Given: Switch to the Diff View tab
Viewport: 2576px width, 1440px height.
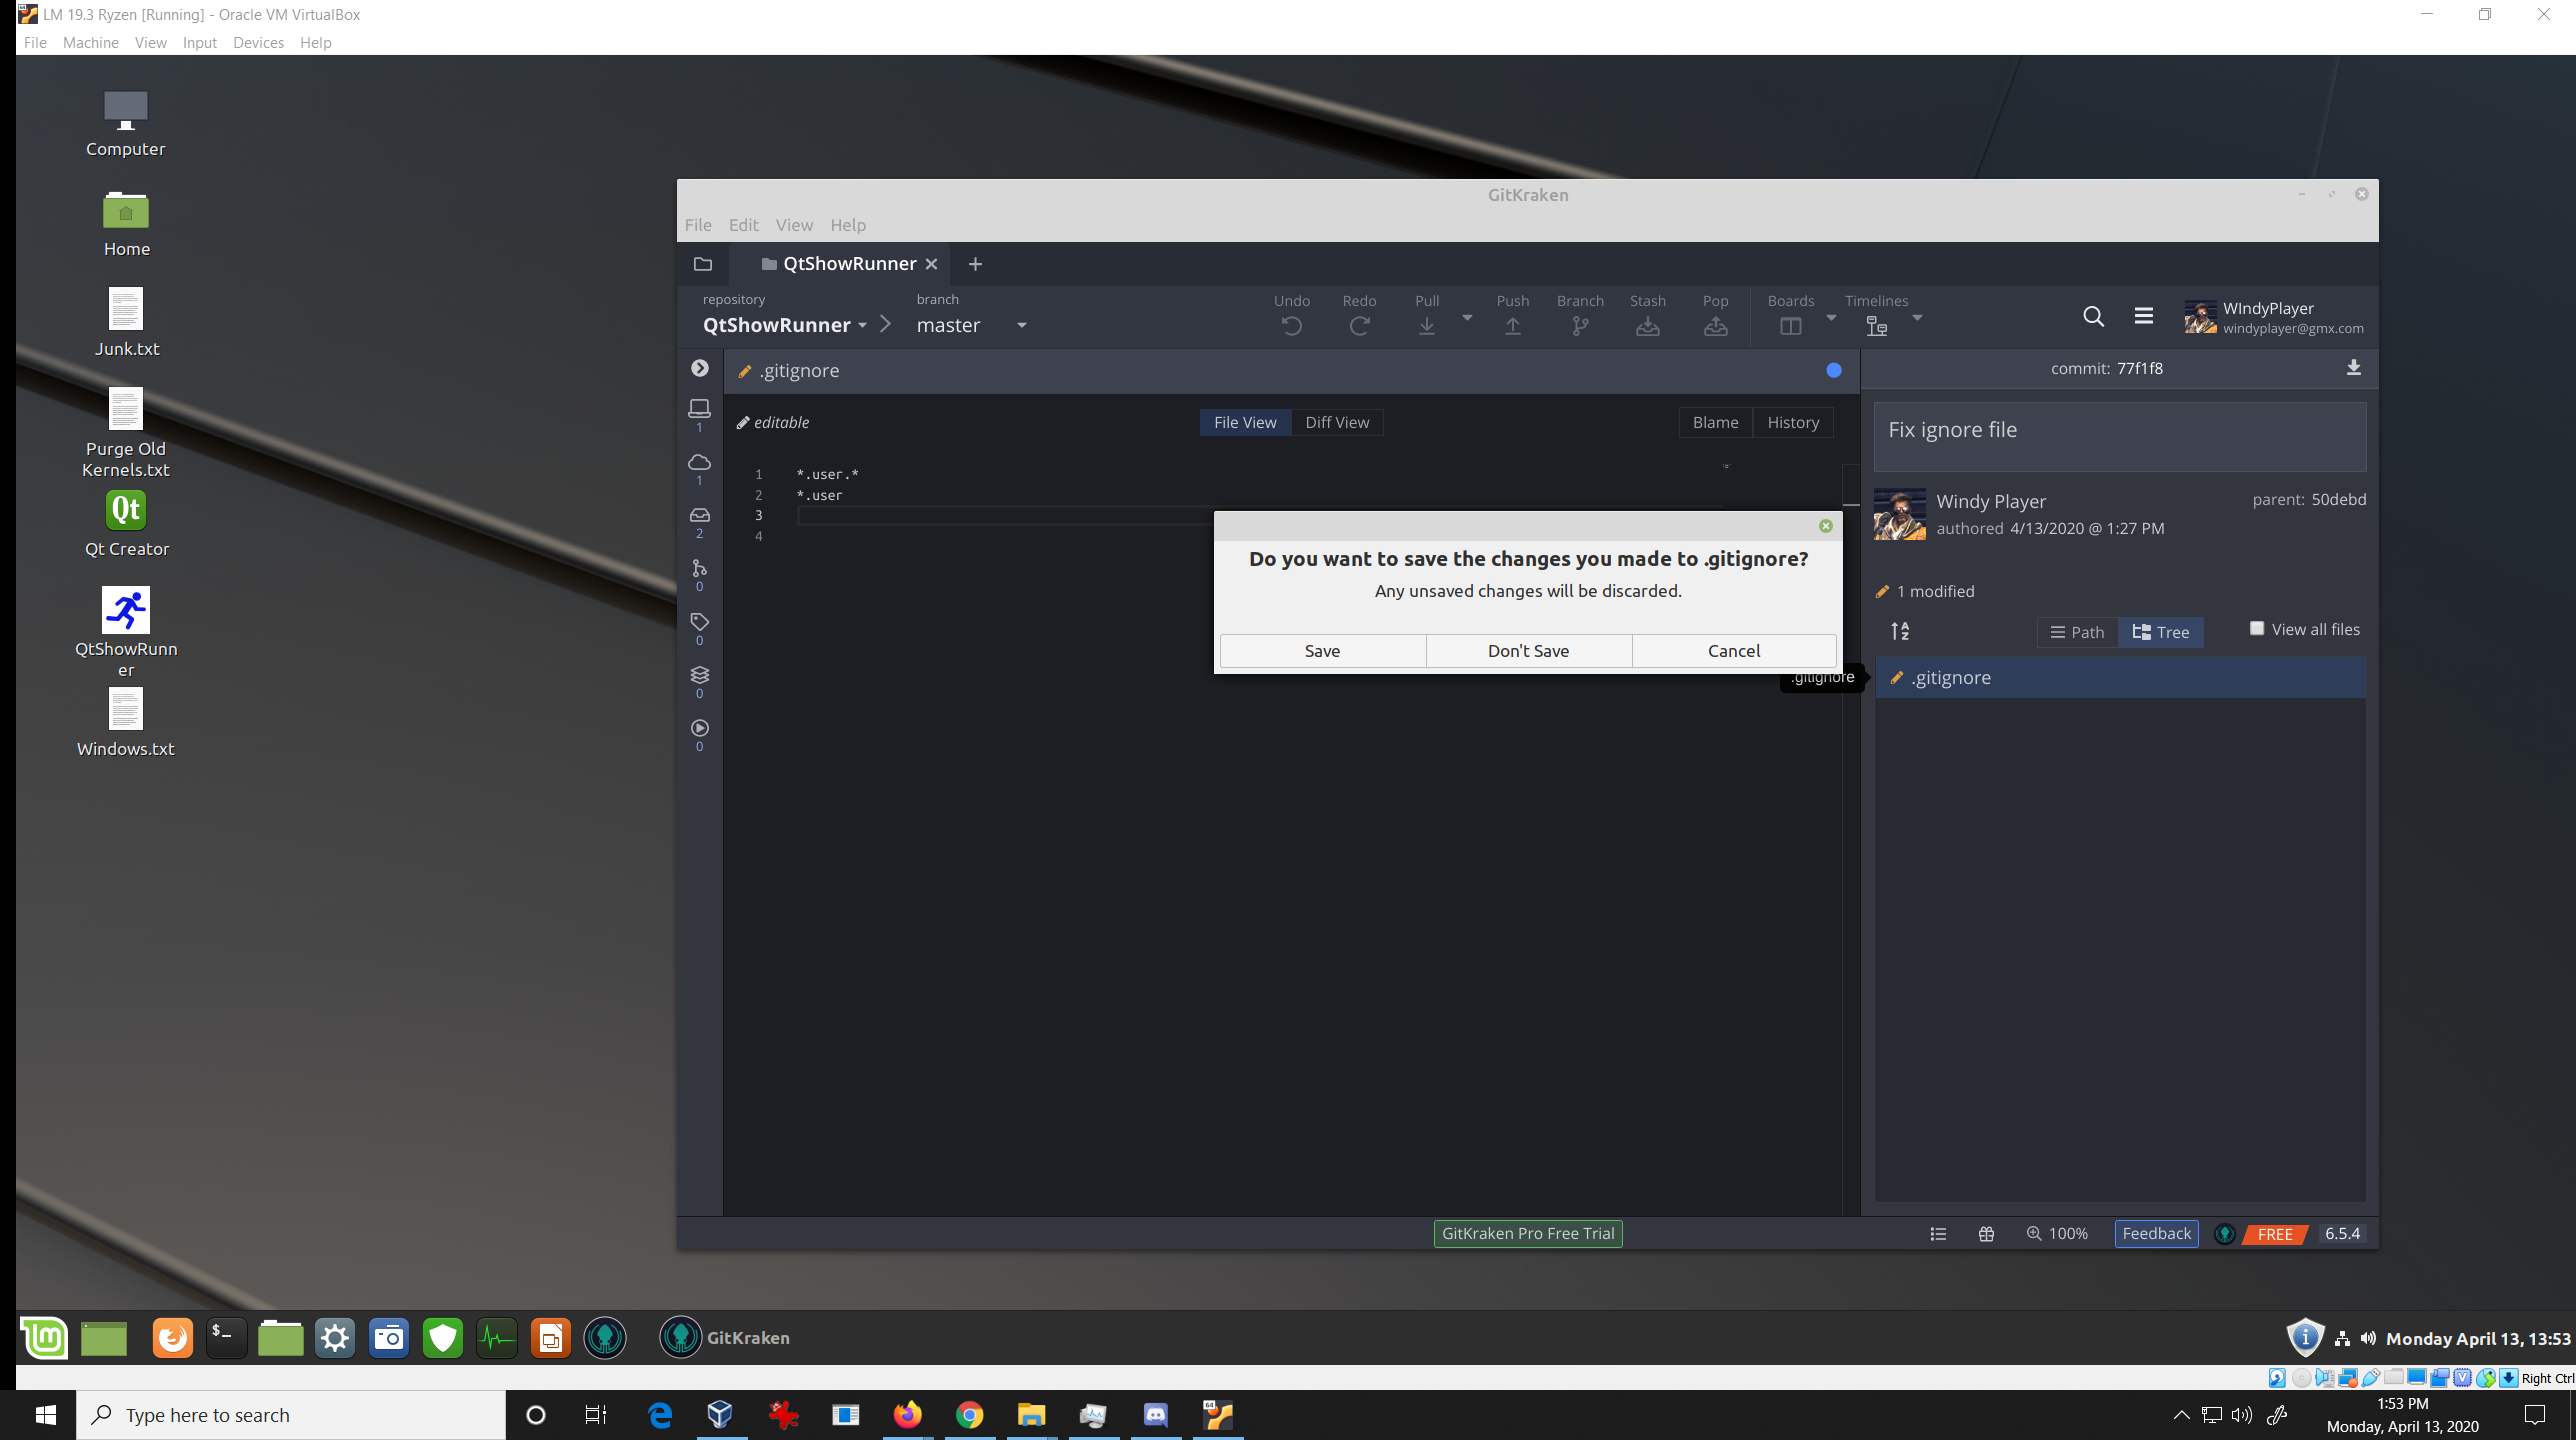Looking at the screenshot, I should coord(1336,422).
